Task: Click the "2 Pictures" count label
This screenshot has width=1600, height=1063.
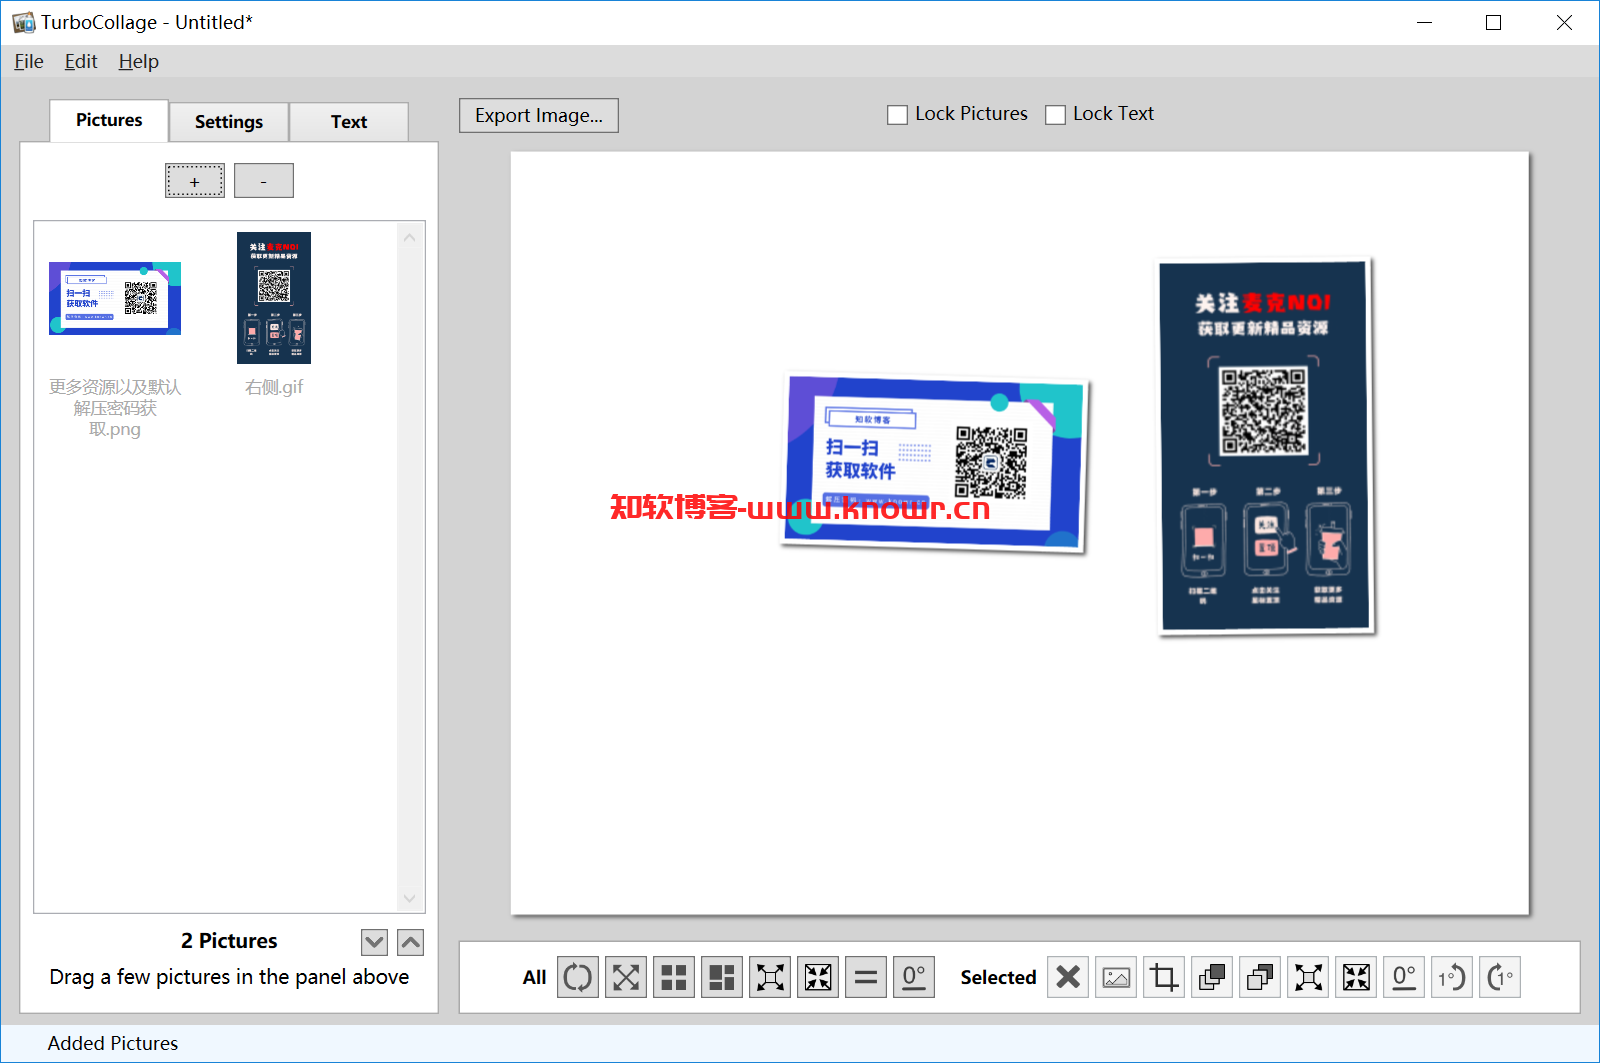Action: (229, 941)
